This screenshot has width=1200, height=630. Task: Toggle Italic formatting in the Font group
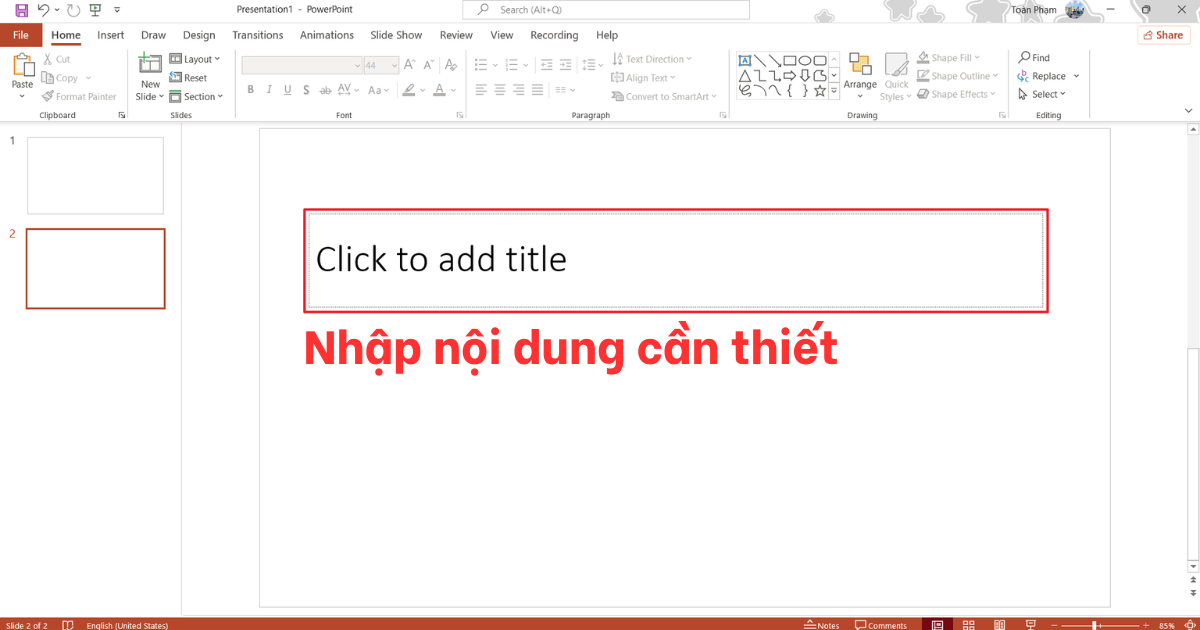pyautogui.click(x=268, y=89)
